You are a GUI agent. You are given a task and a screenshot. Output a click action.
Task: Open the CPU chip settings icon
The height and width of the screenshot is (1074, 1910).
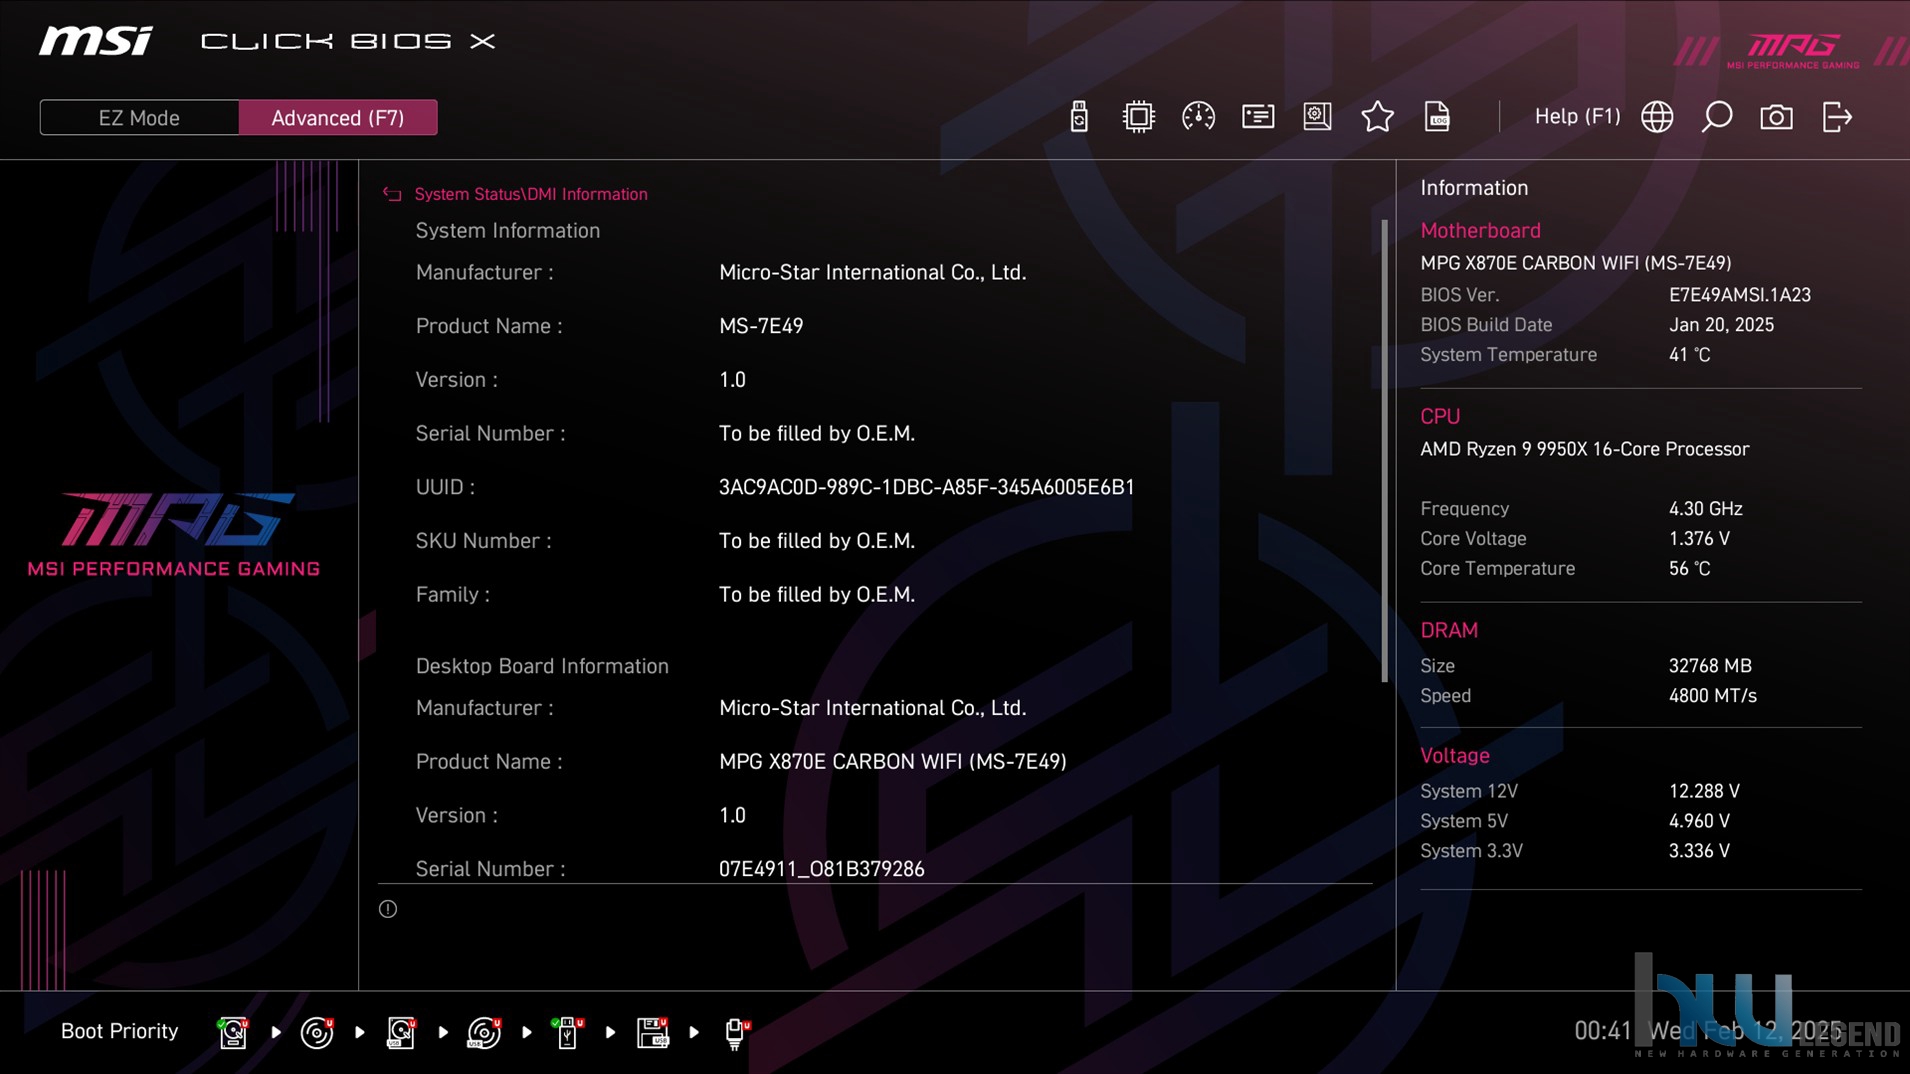click(x=1138, y=117)
